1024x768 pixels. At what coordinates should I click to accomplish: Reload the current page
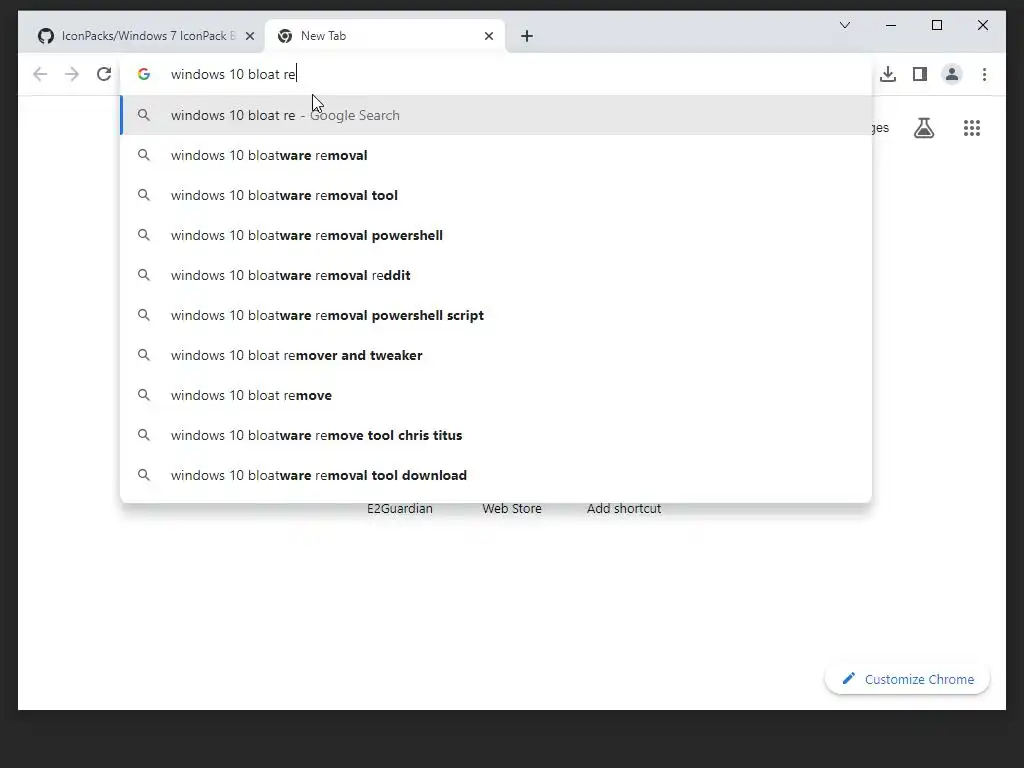(x=104, y=74)
